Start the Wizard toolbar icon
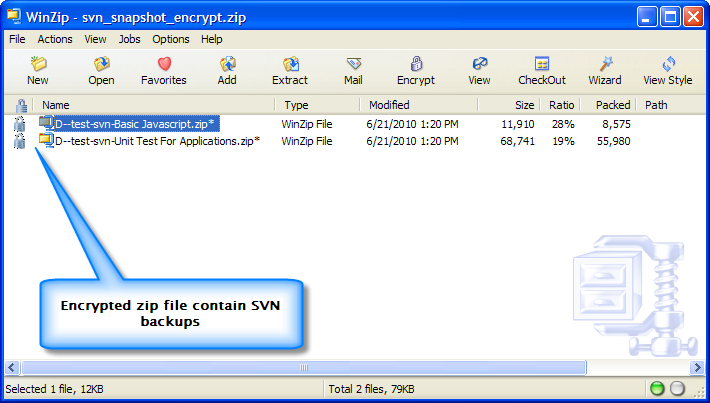The height and width of the screenshot is (403, 710). (x=605, y=64)
